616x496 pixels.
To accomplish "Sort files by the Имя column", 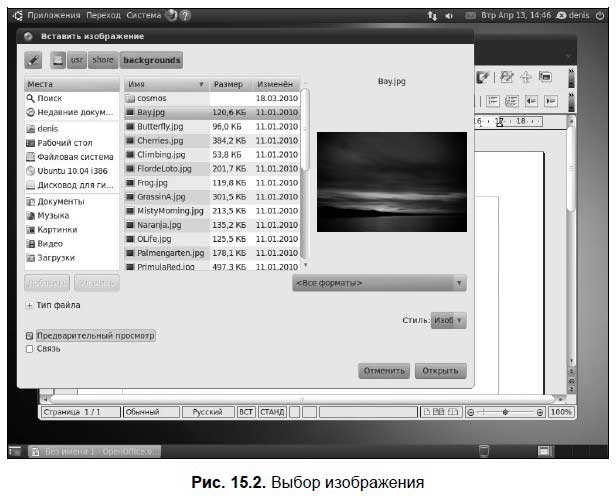I will (167, 84).
